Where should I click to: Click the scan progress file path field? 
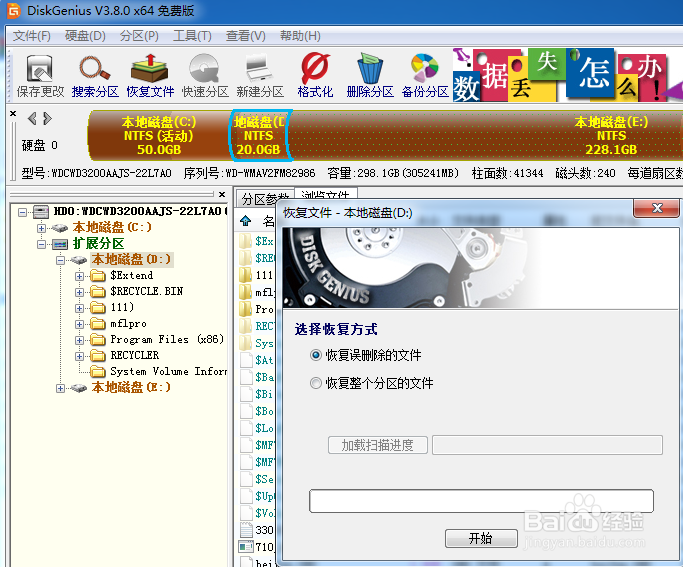(x=547, y=445)
